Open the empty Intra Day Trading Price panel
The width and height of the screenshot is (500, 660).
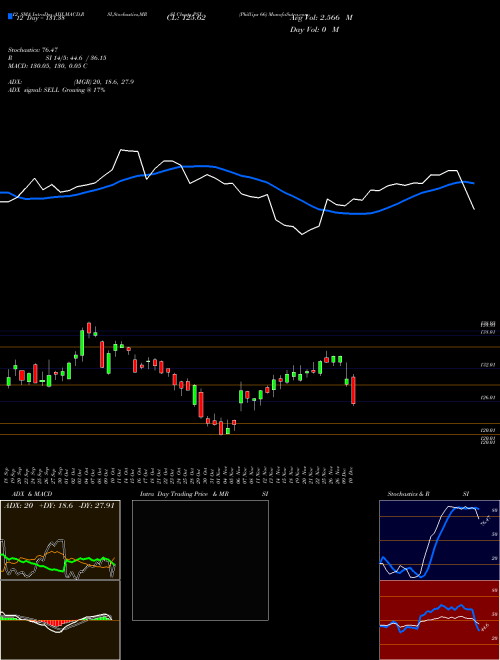click(x=200, y=560)
